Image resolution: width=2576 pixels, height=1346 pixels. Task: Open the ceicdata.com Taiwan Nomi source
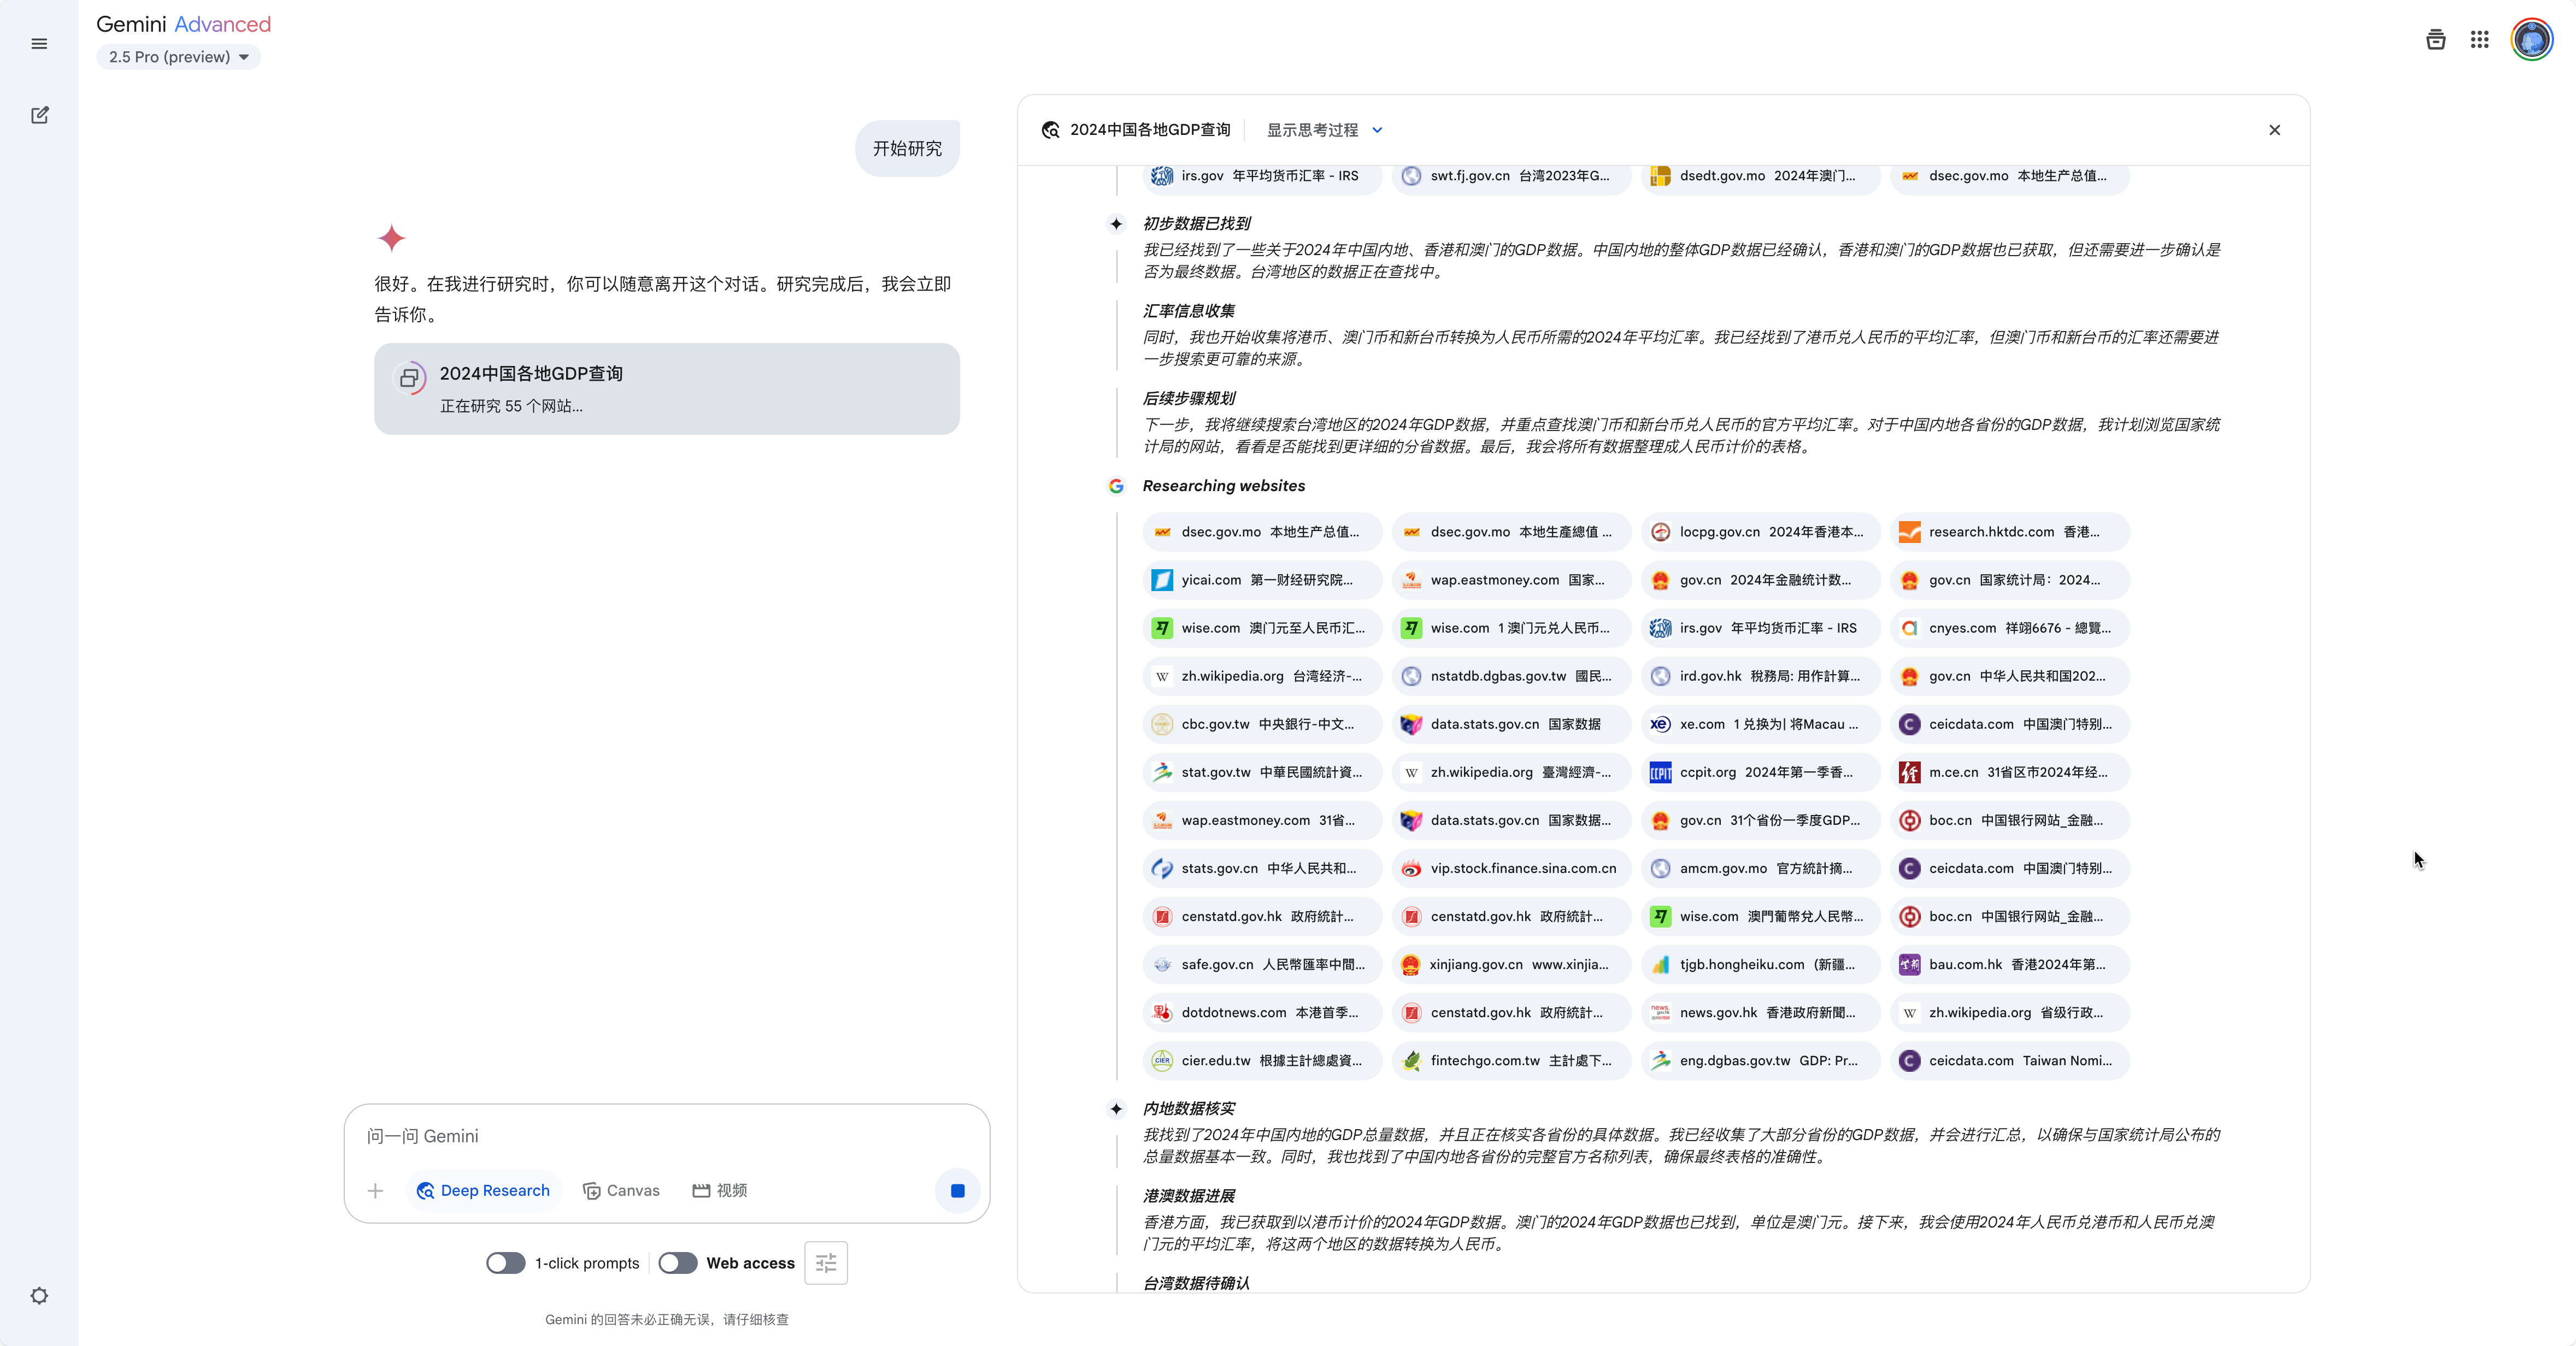point(2009,1060)
